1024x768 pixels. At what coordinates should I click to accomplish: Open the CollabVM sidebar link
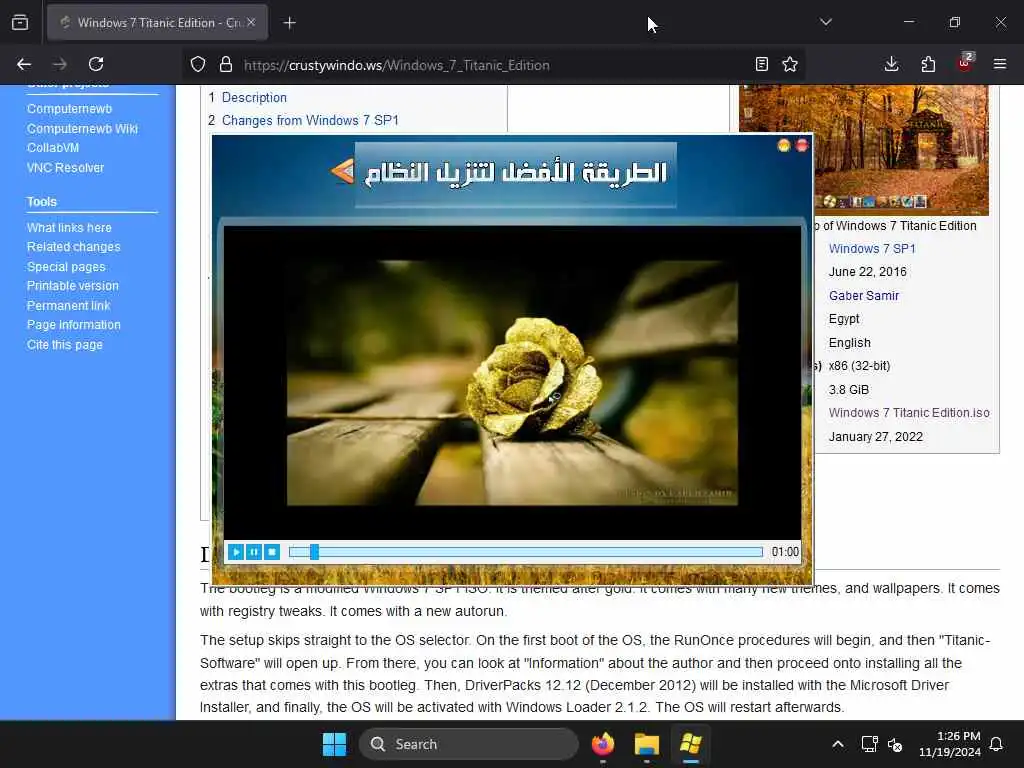point(53,148)
